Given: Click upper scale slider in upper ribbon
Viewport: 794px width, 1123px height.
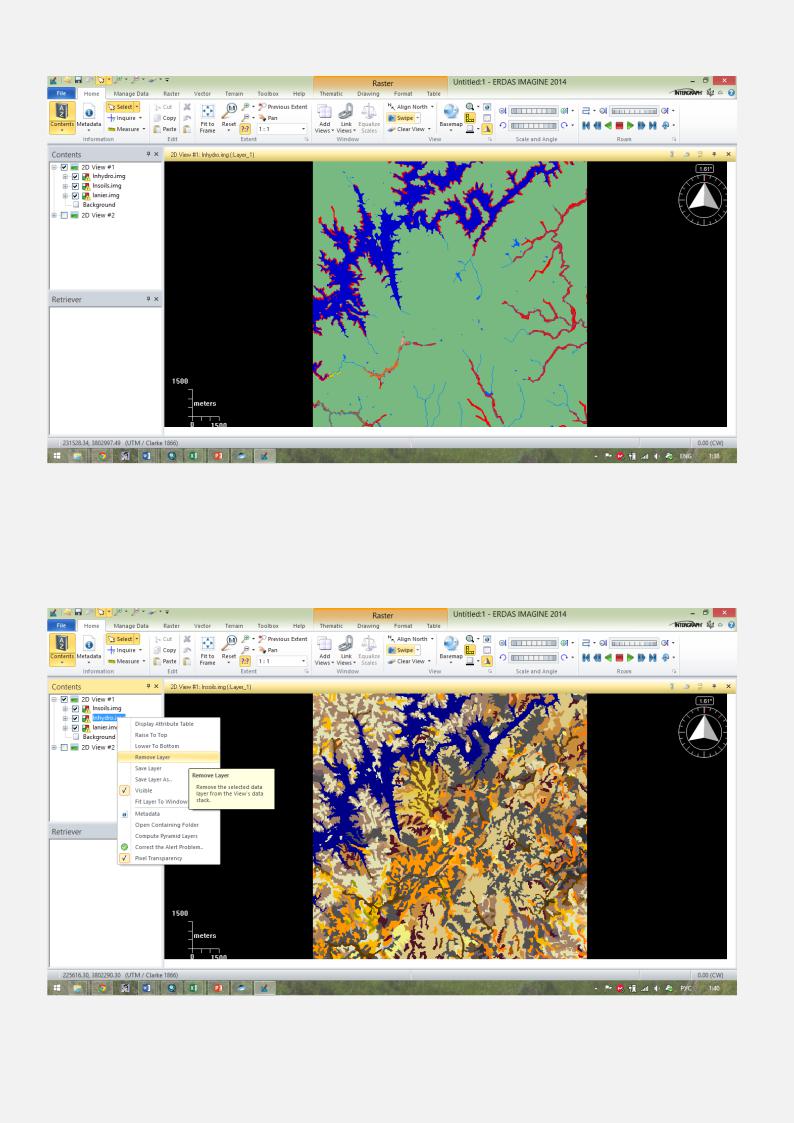Looking at the screenshot, I should point(533,111).
